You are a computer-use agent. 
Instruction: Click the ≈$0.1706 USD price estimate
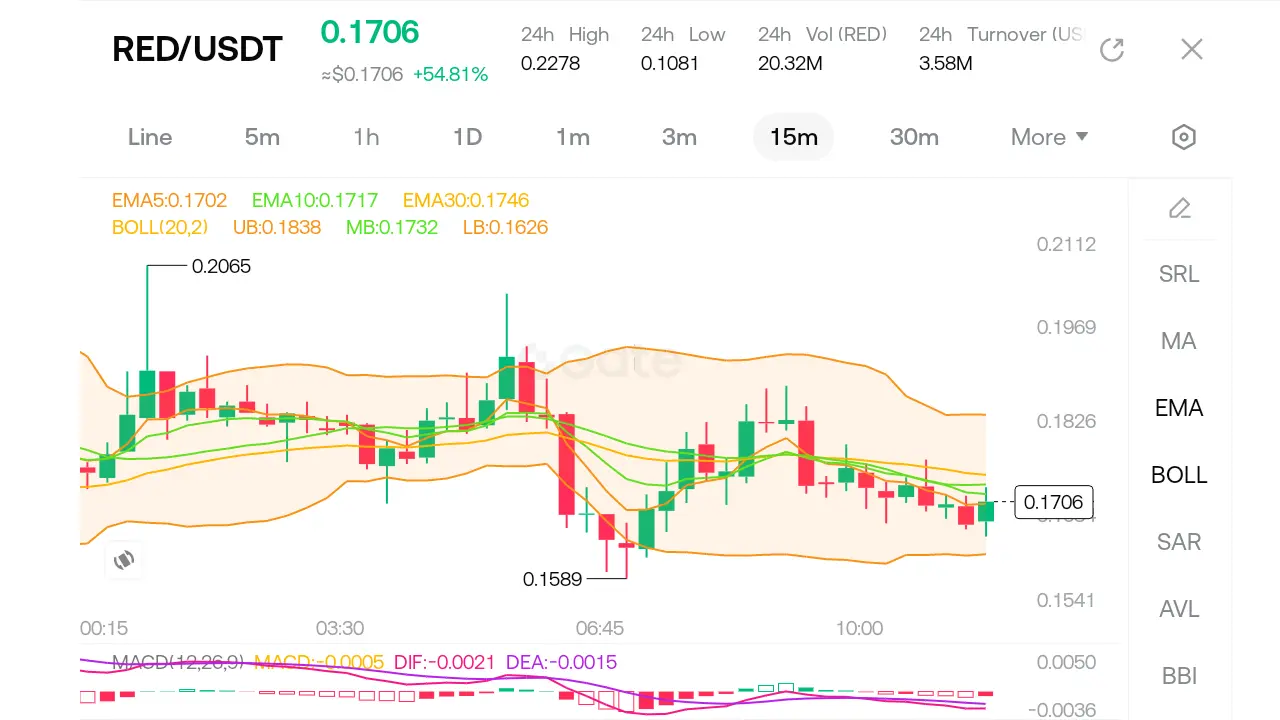[362, 74]
